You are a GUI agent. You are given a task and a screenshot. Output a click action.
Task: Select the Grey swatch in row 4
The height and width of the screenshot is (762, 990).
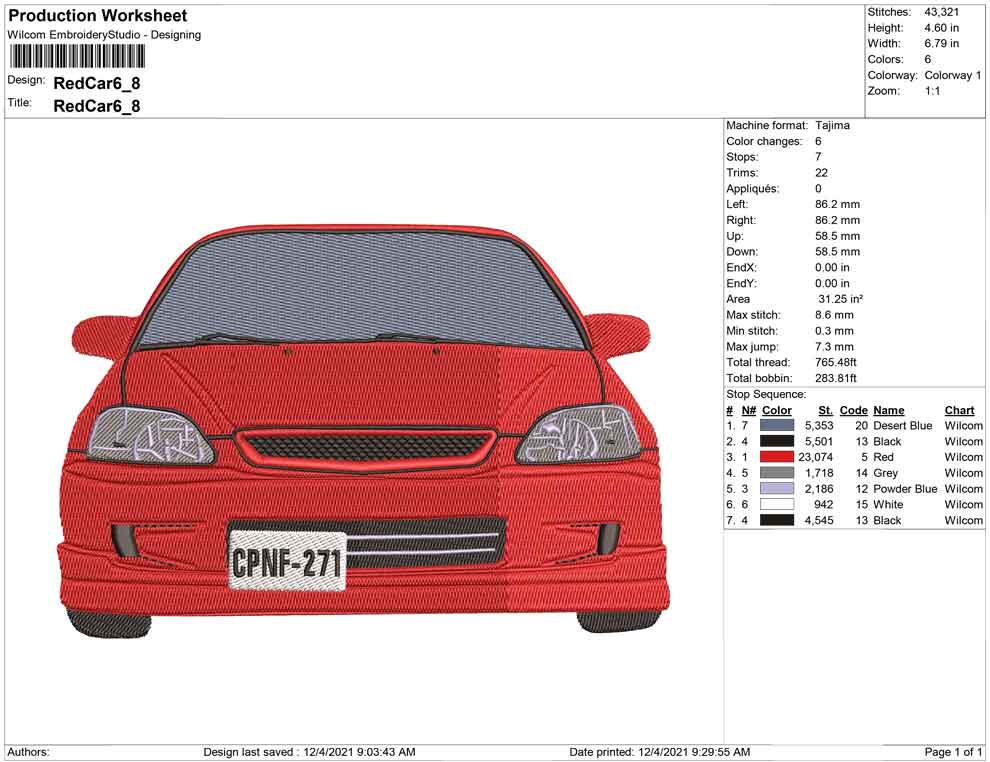[778, 473]
